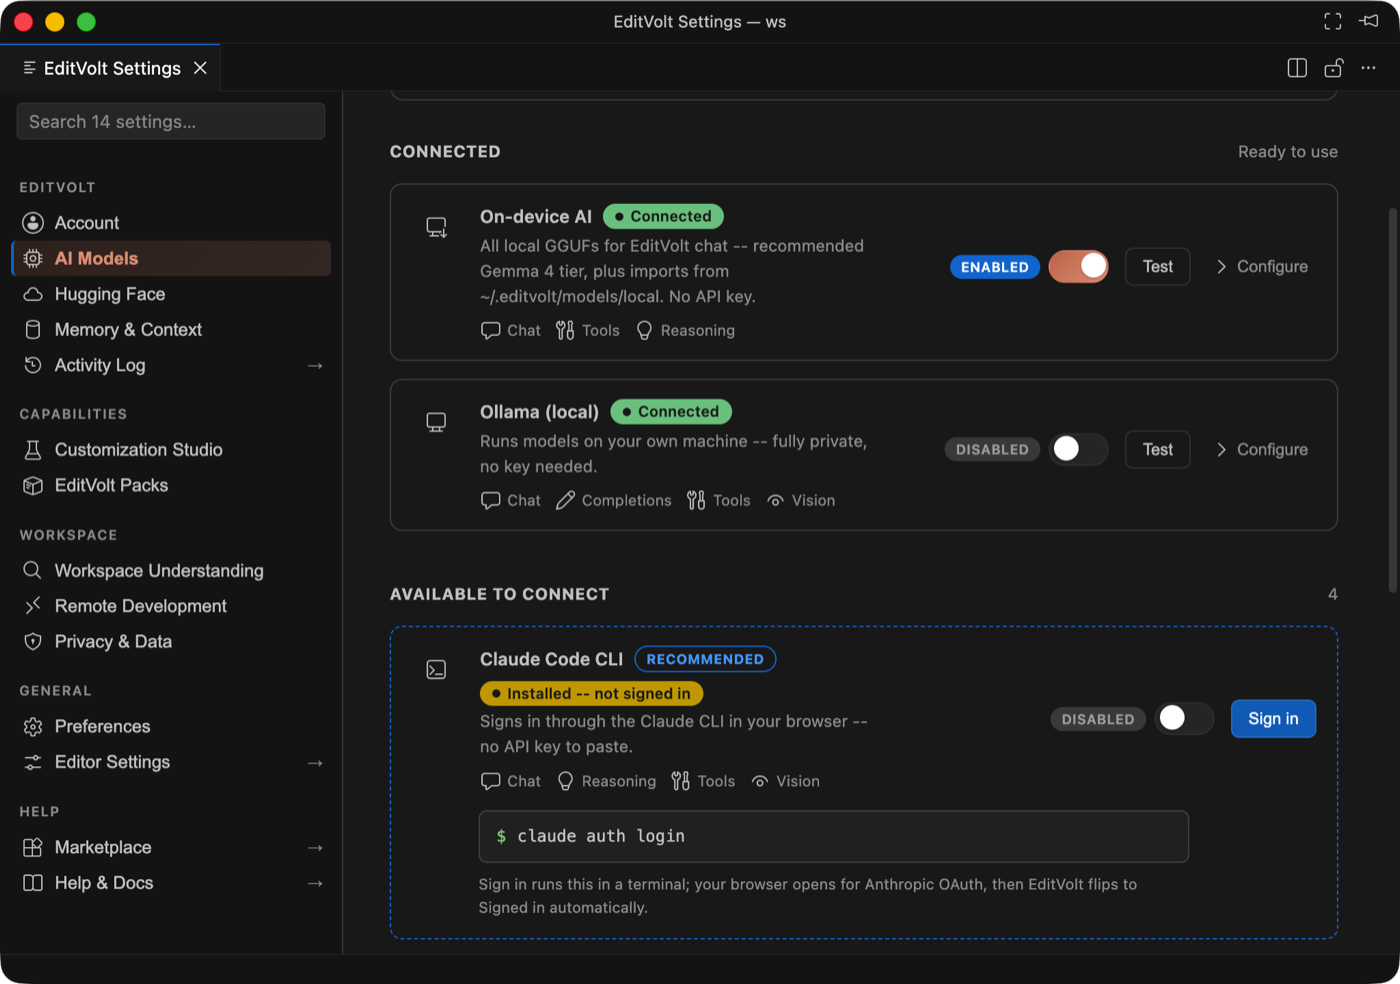Open the Hugging Face section
The image size is (1400, 984).
coord(171,294)
